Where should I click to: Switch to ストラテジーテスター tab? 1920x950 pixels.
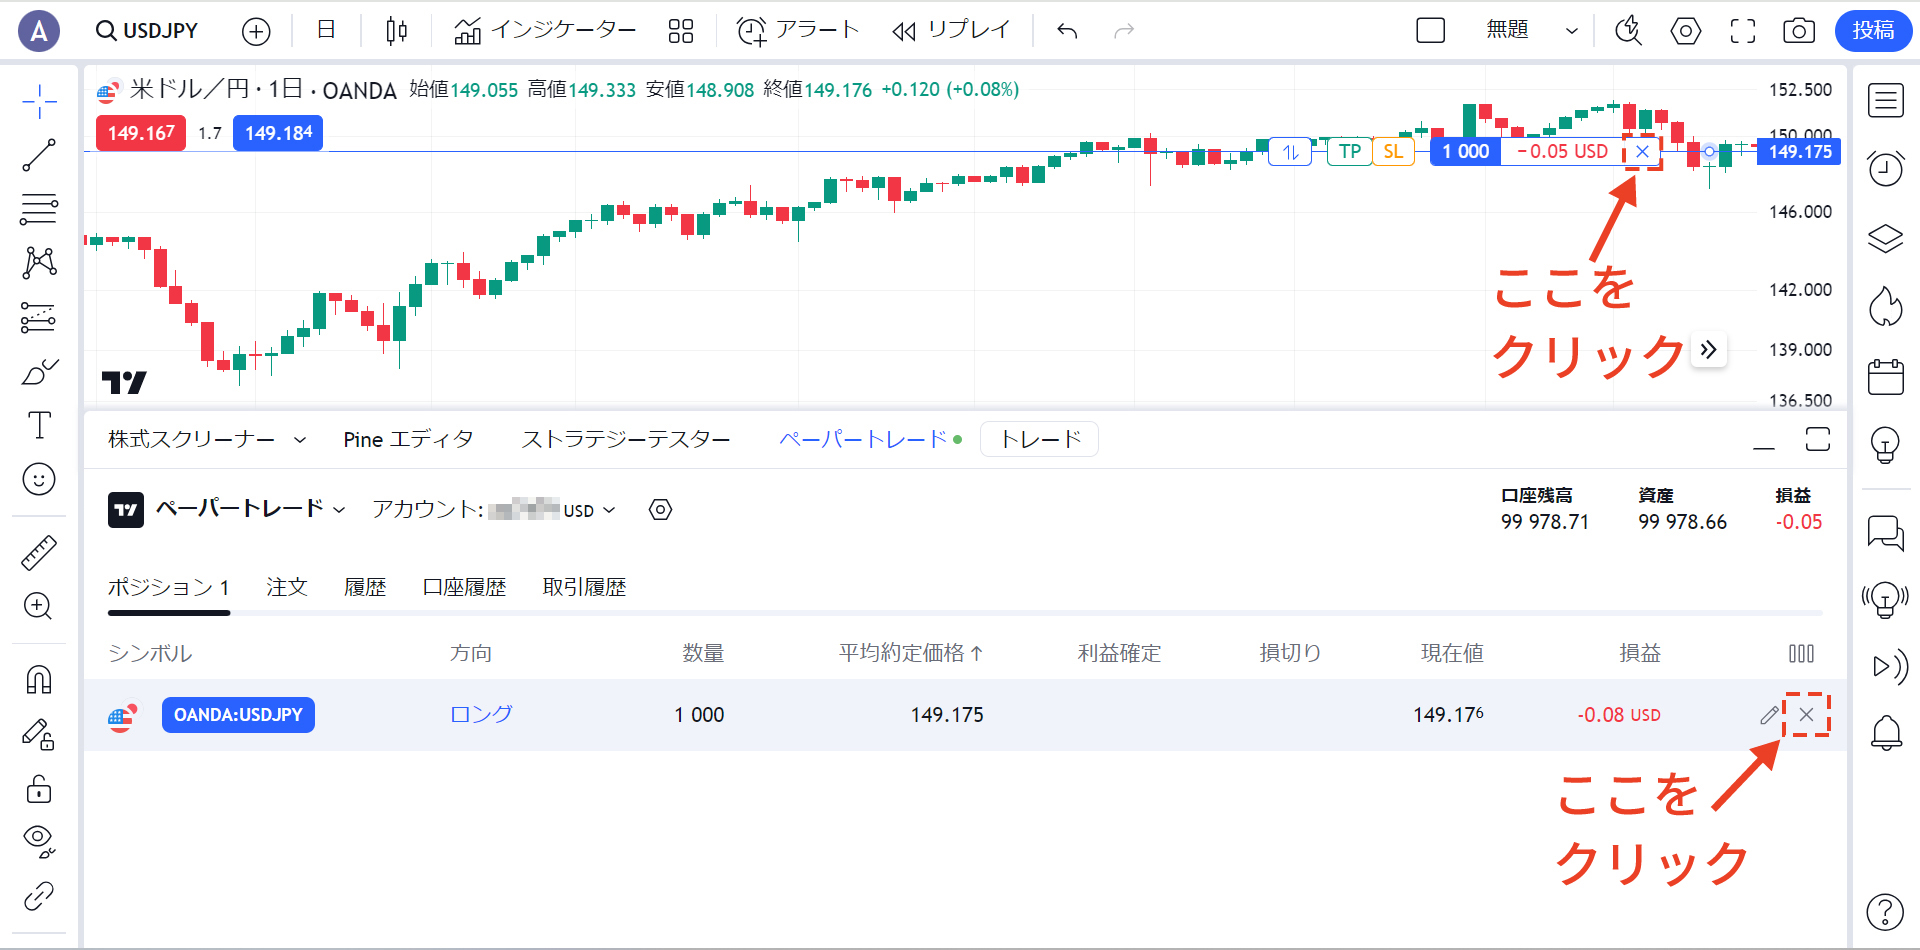click(x=625, y=440)
